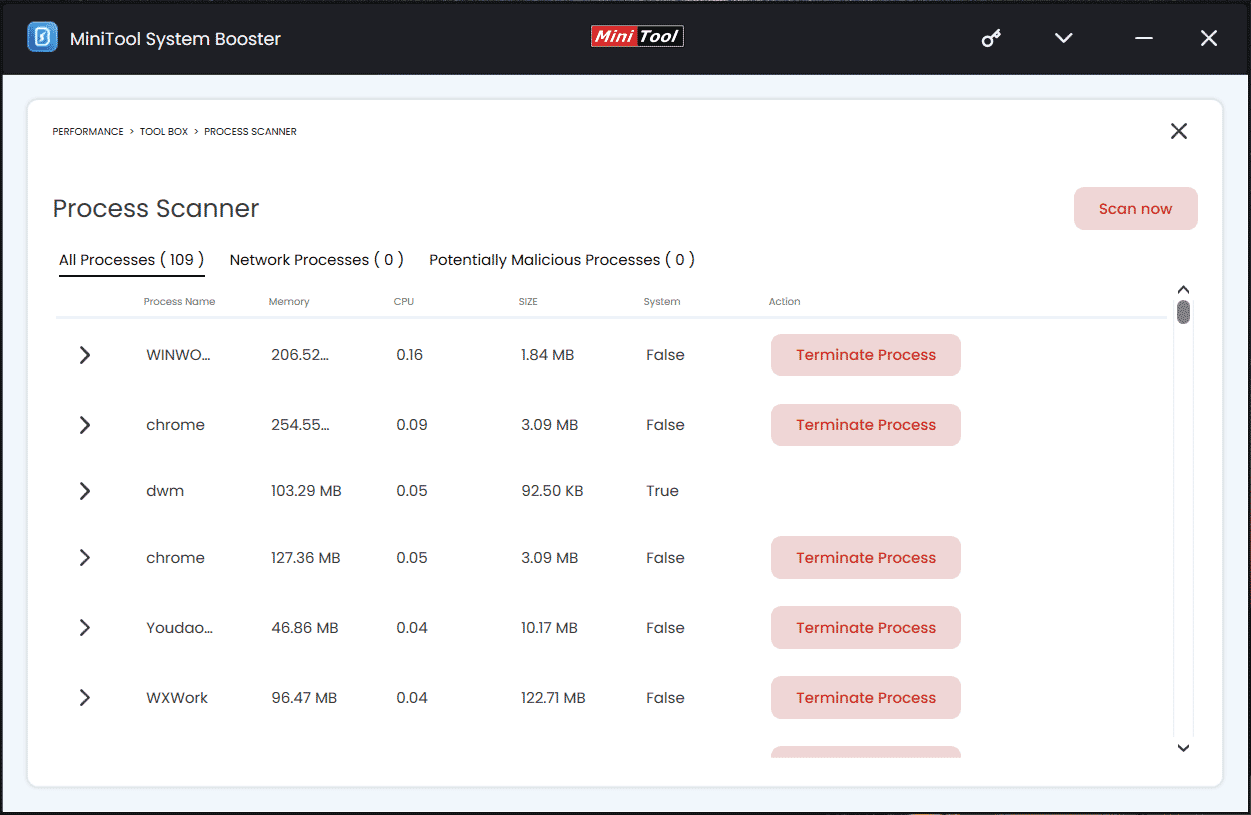Close the Process Scanner panel
This screenshot has width=1251, height=815.
pos(1179,131)
